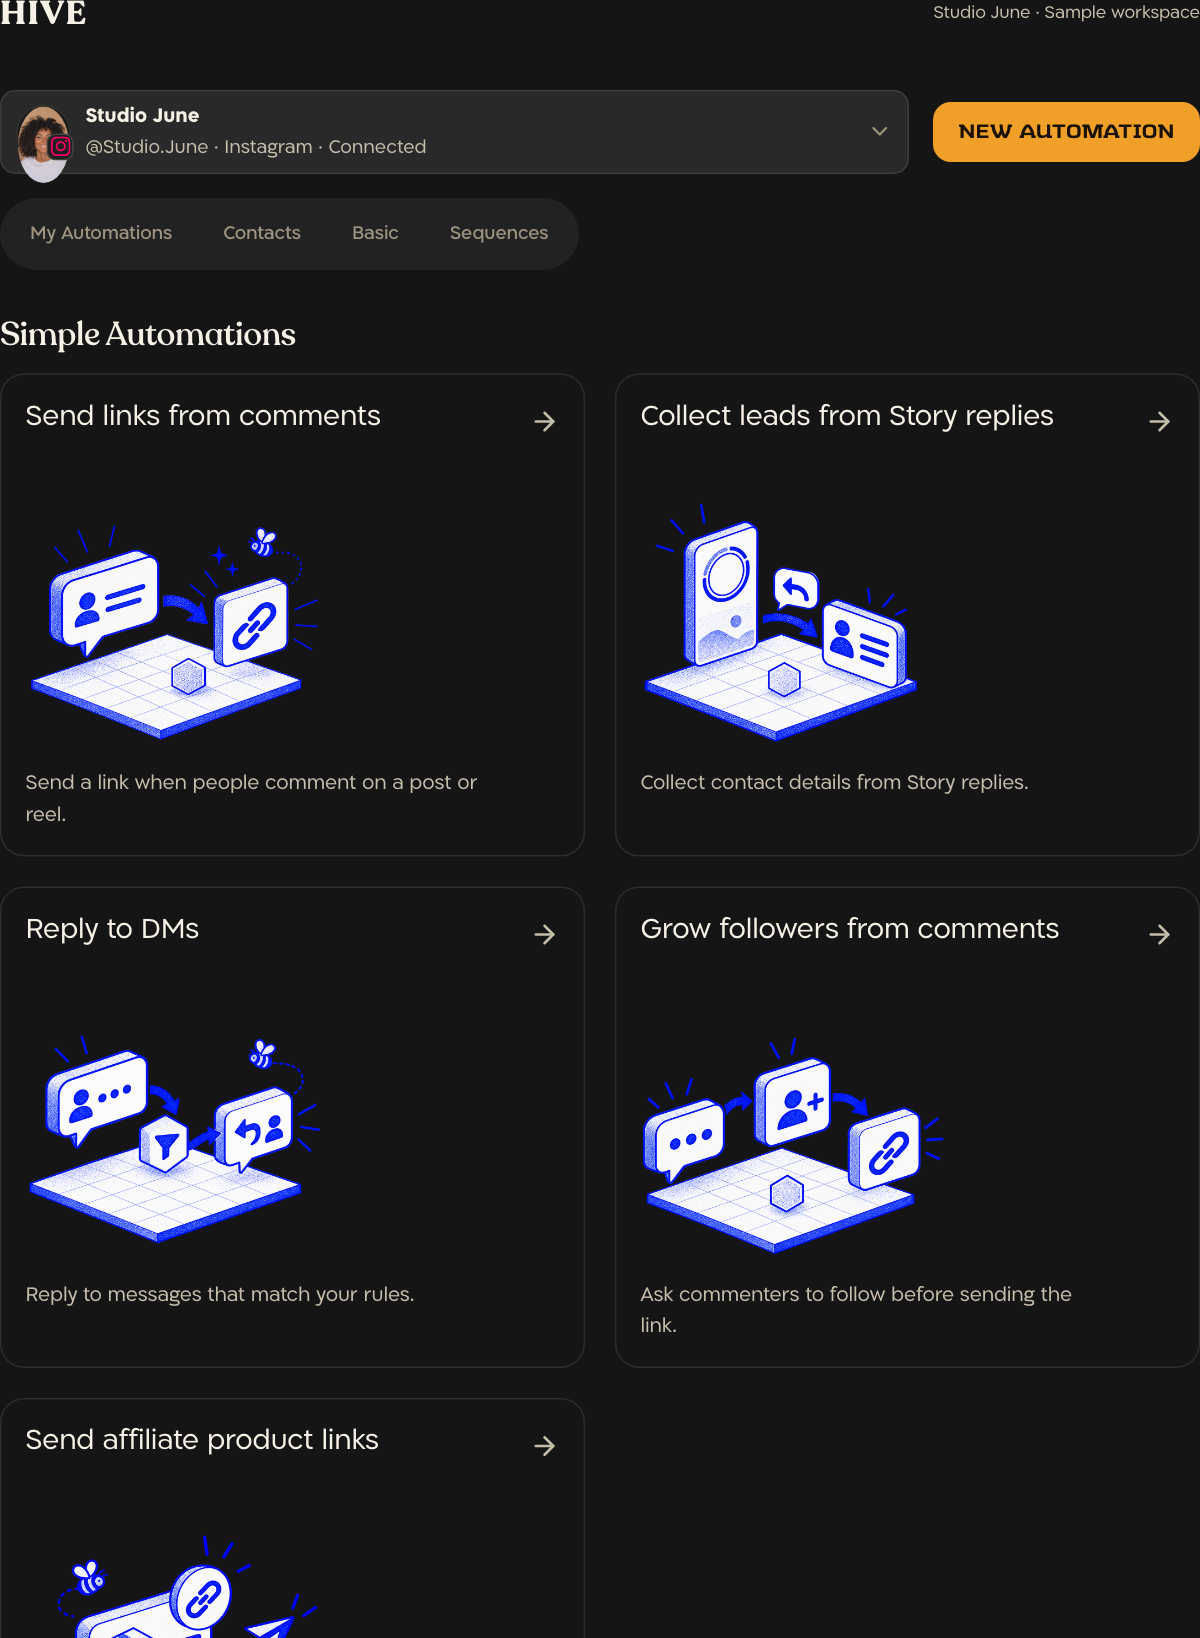Image resolution: width=1200 pixels, height=1638 pixels.
Task: Click '@Studio.June · Instagram · Connected' status text
Action: point(256,147)
